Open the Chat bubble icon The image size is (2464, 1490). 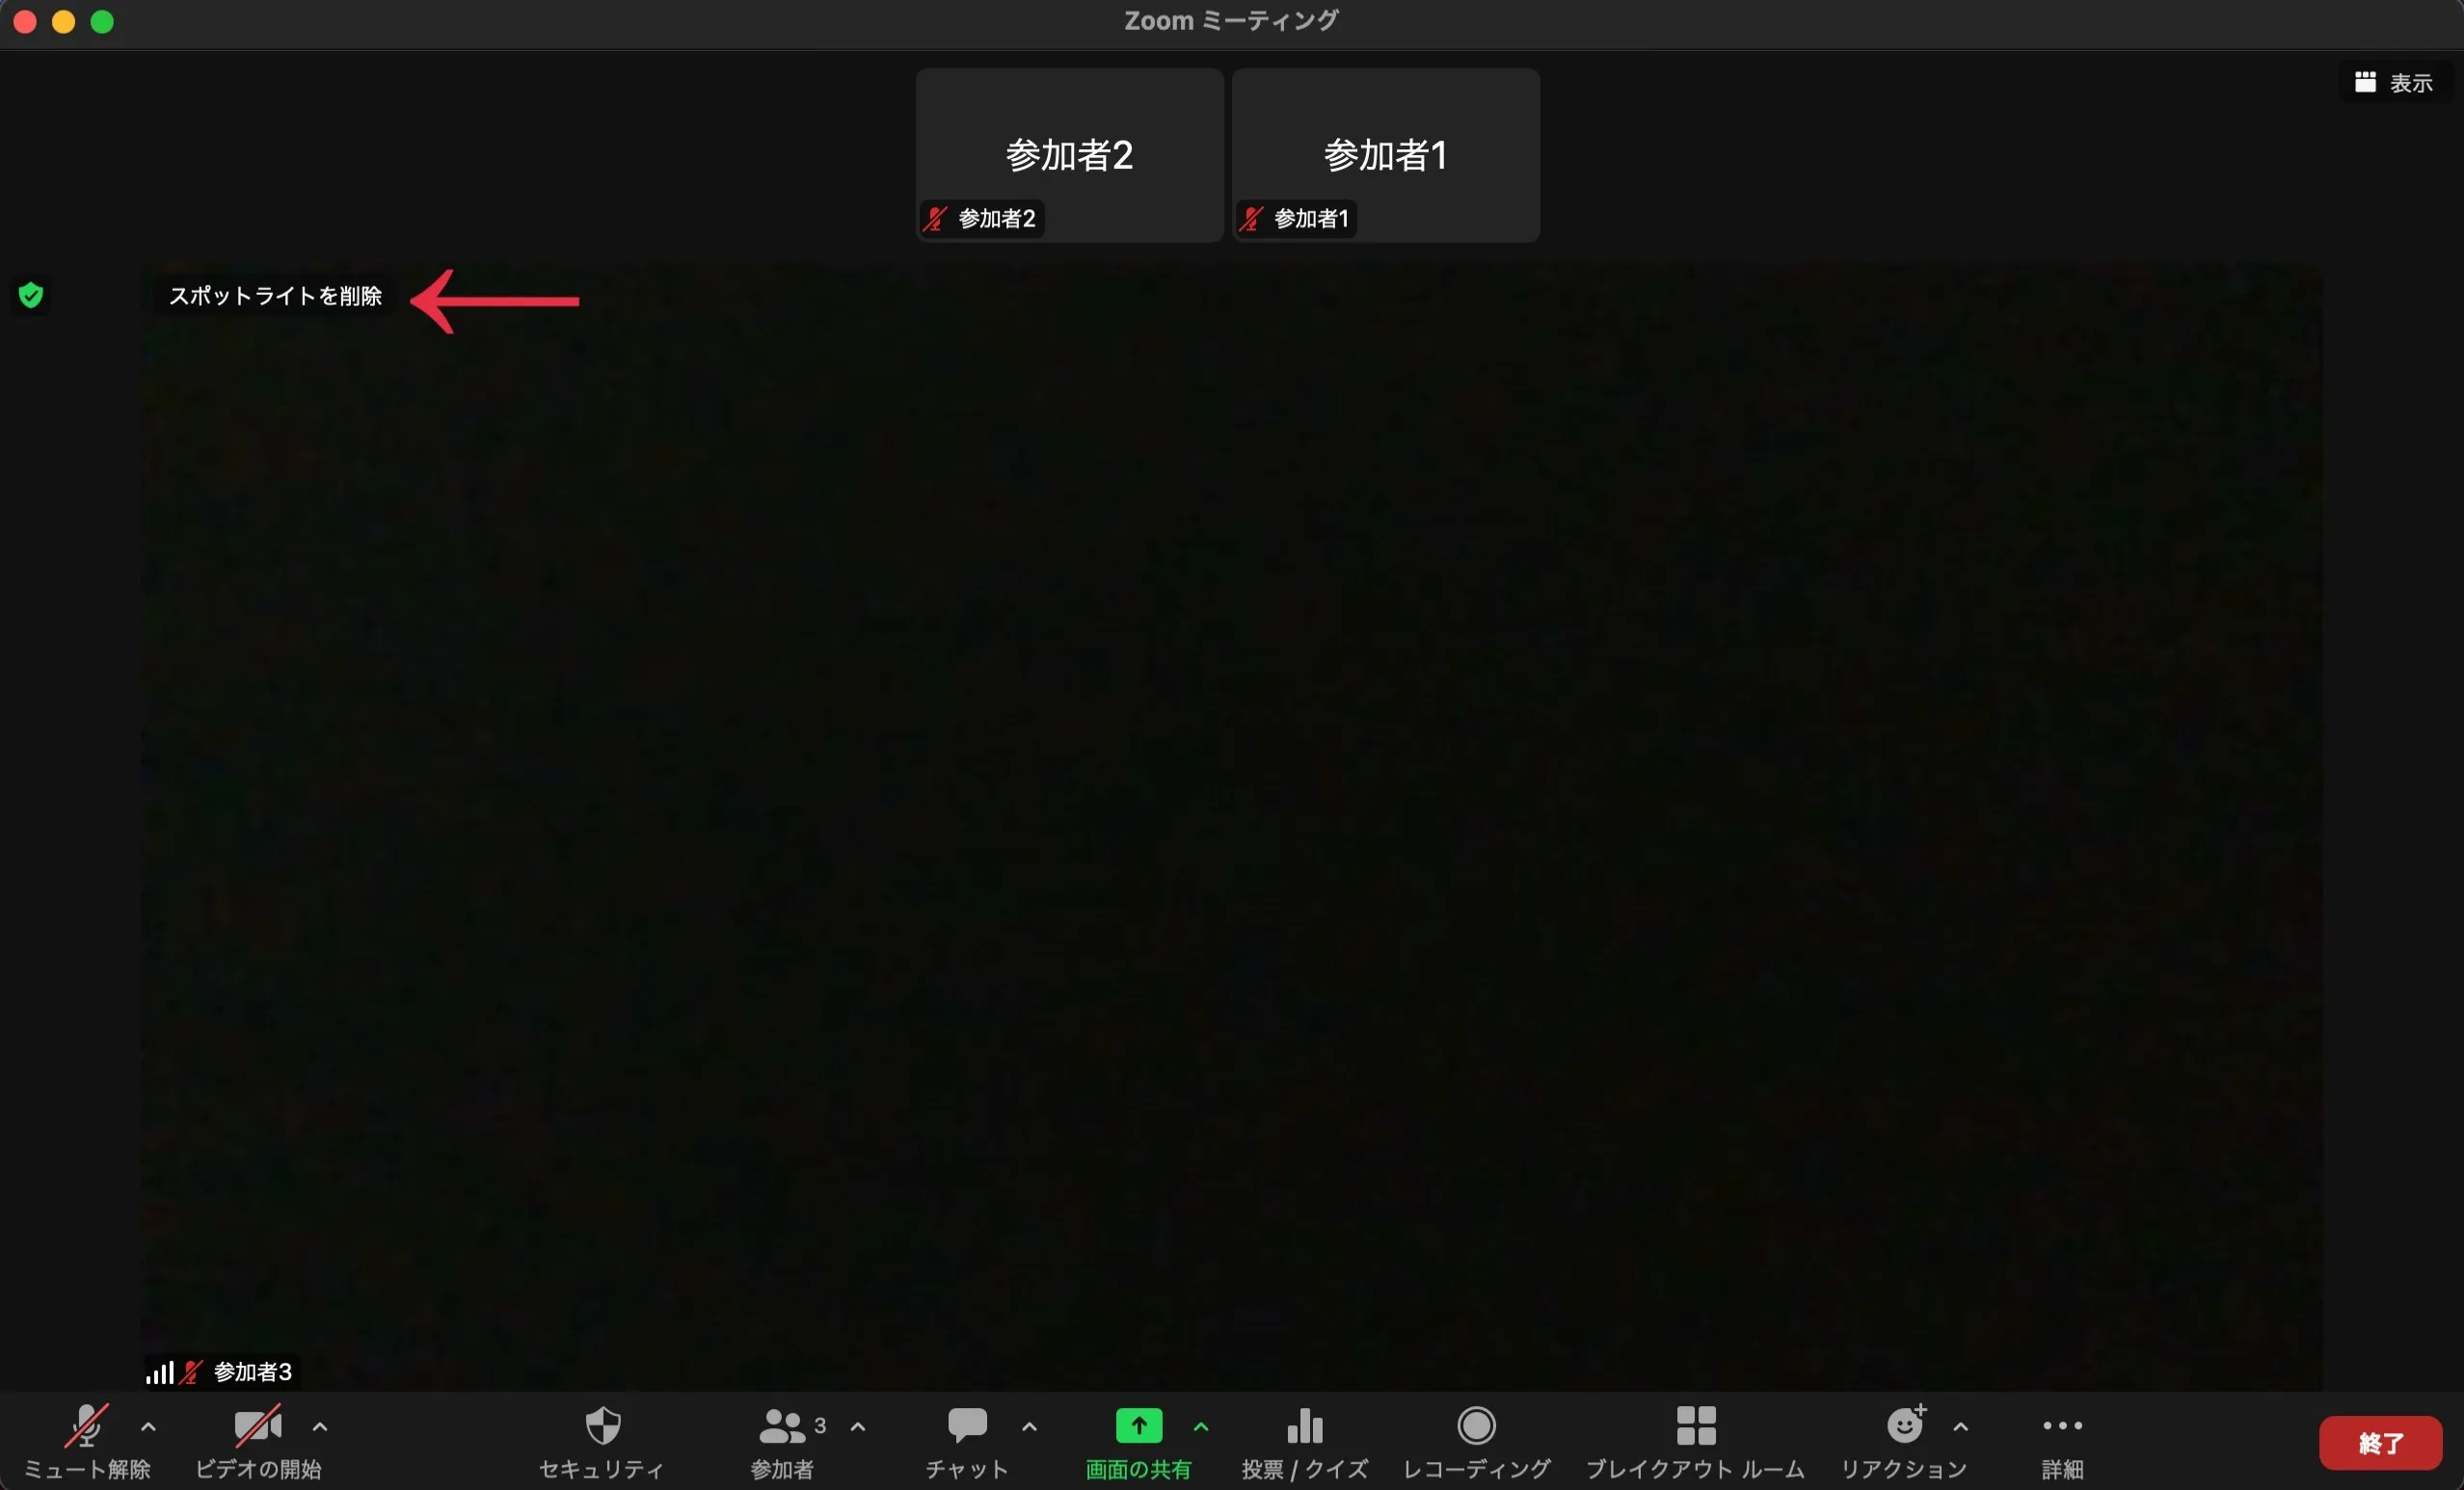point(967,1425)
